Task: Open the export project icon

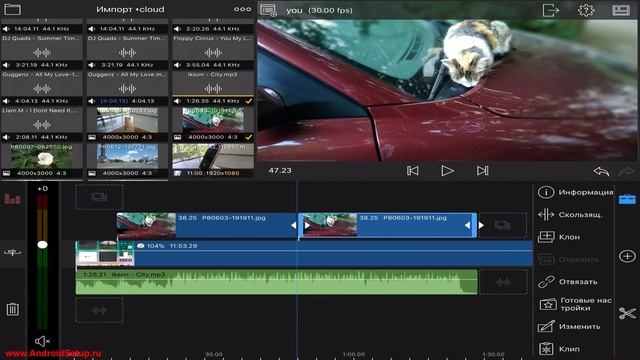Action: [550, 10]
